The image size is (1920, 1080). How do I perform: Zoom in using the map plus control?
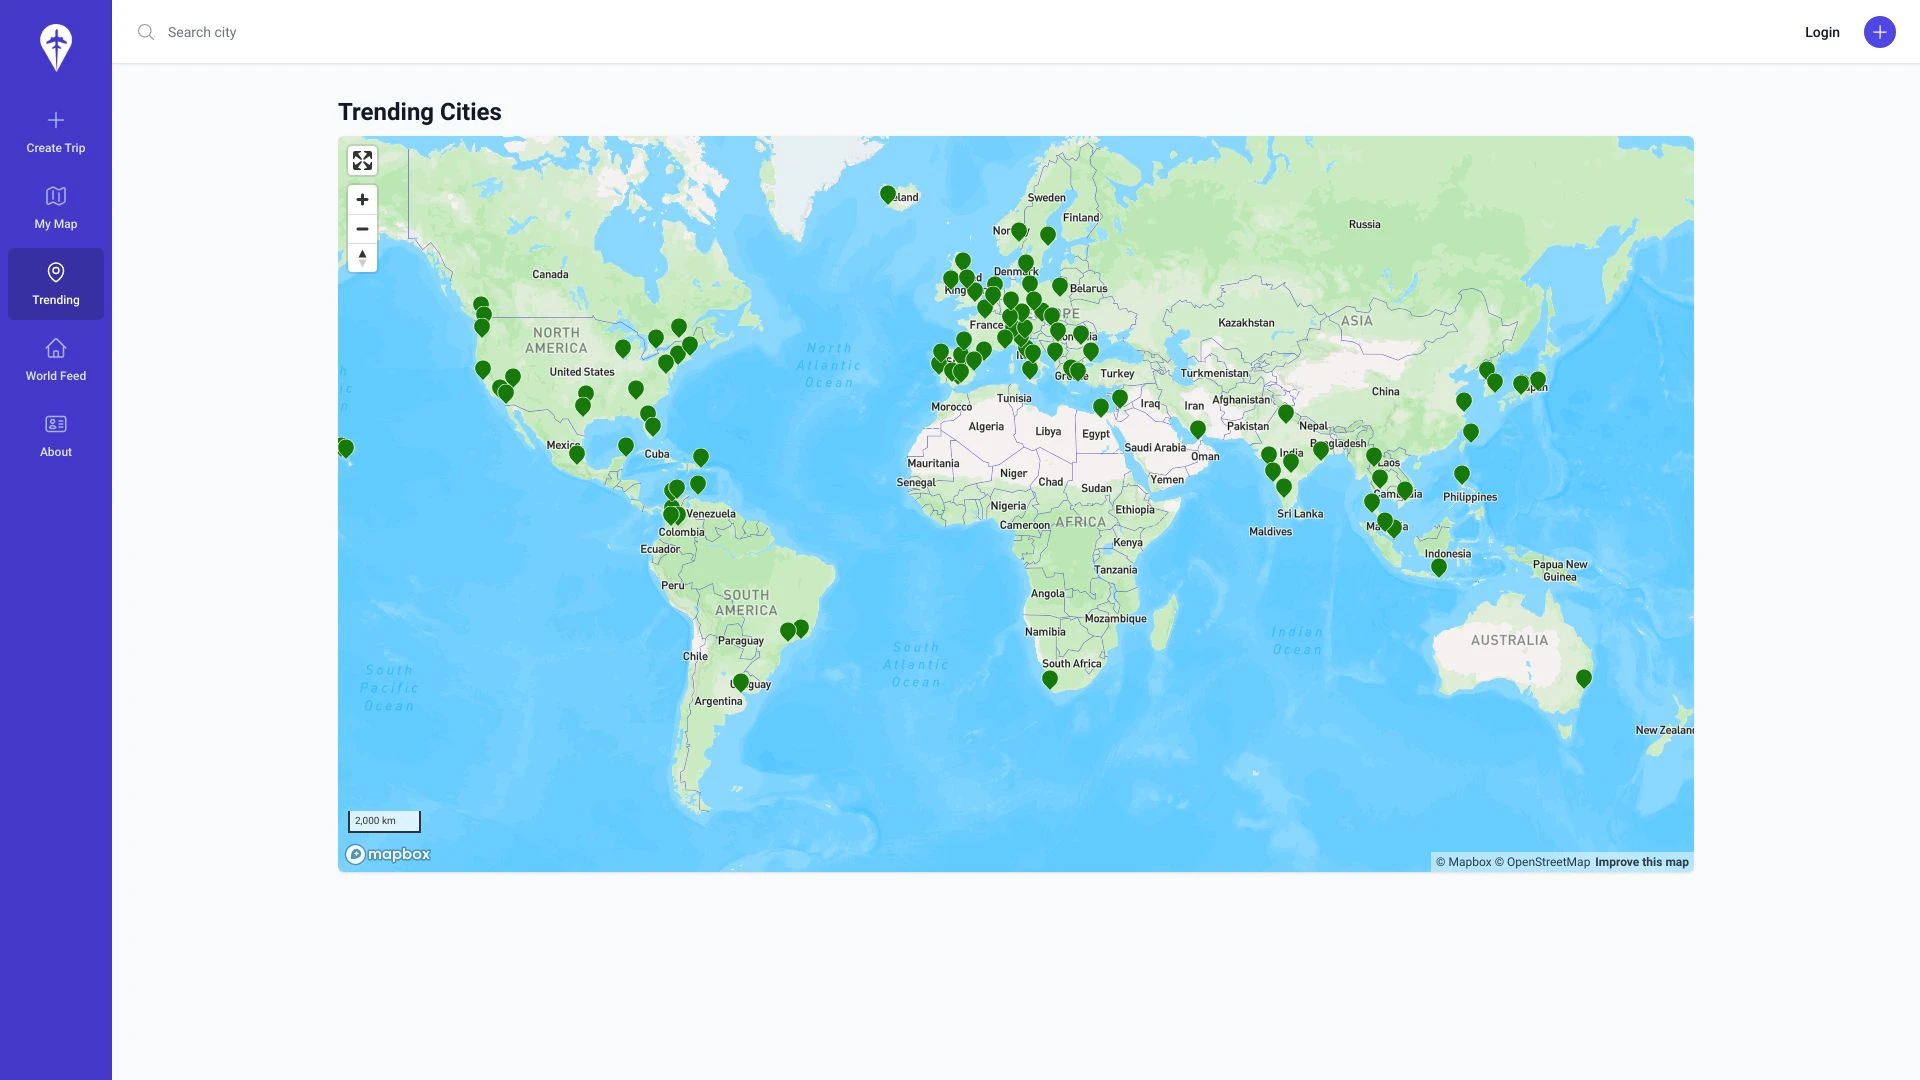[x=362, y=199]
